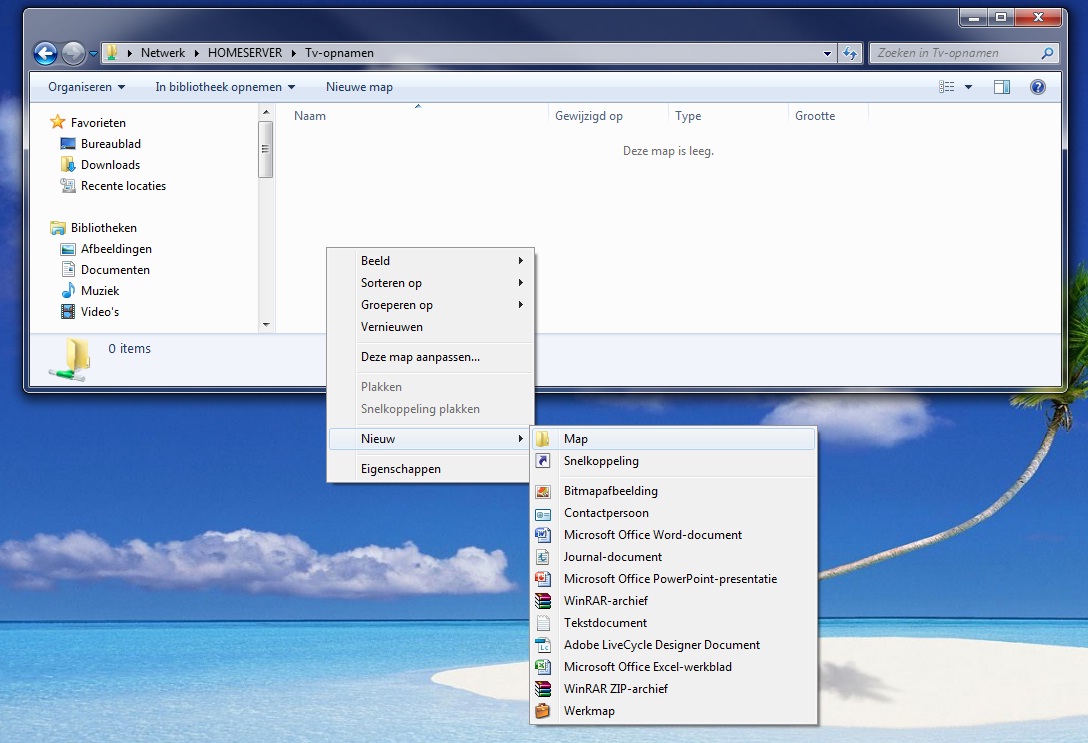The height and width of the screenshot is (743, 1088).
Task: Select Adobe LiveCycle Designer Document
Action: click(661, 645)
